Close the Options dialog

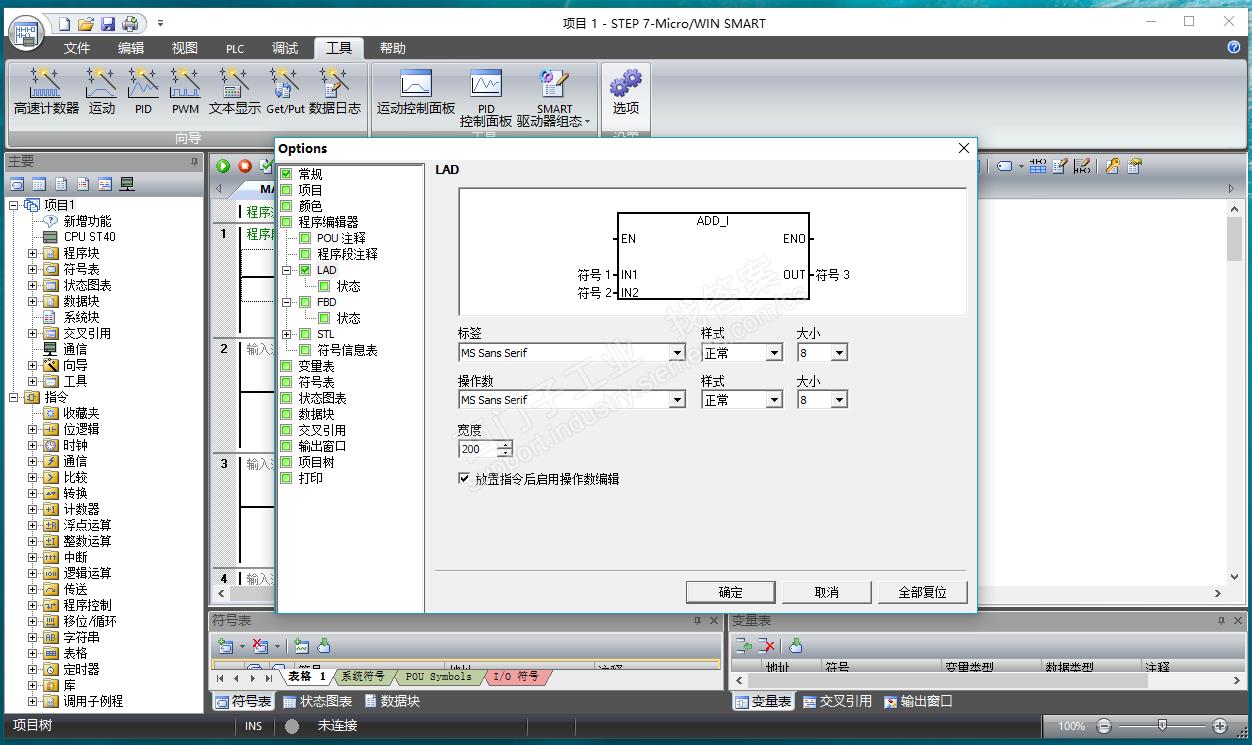click(964, 148)
